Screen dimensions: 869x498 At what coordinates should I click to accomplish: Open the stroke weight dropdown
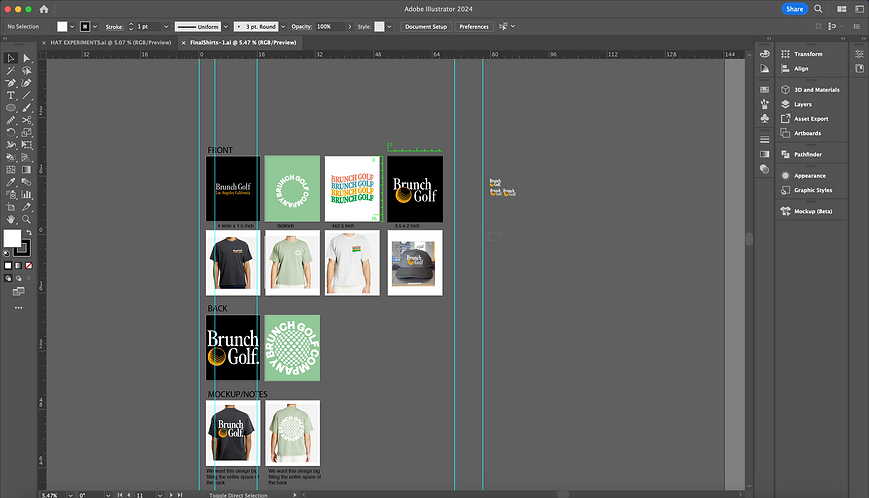(x=165, y=27)
